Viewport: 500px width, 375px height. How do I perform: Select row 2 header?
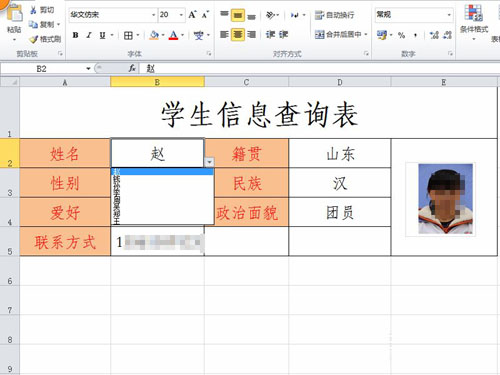[x=10, y=153]
